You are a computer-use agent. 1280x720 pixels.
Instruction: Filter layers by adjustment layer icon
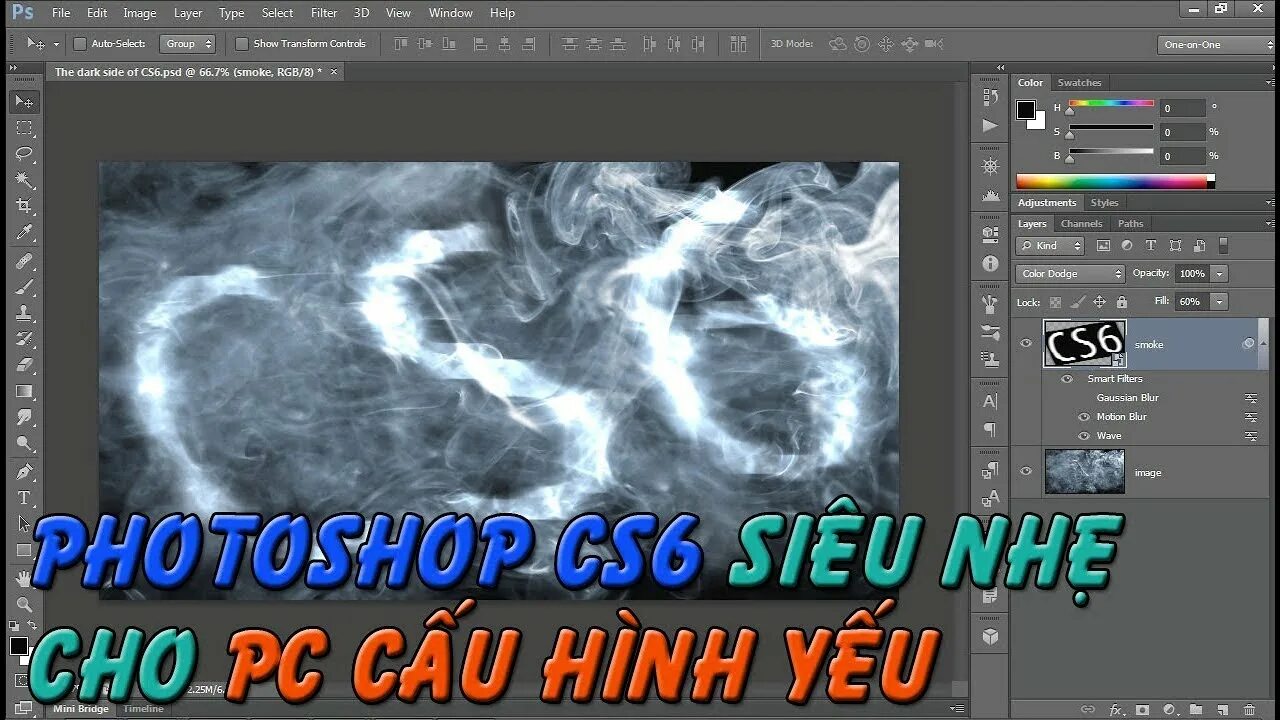tap(1127, 245)
